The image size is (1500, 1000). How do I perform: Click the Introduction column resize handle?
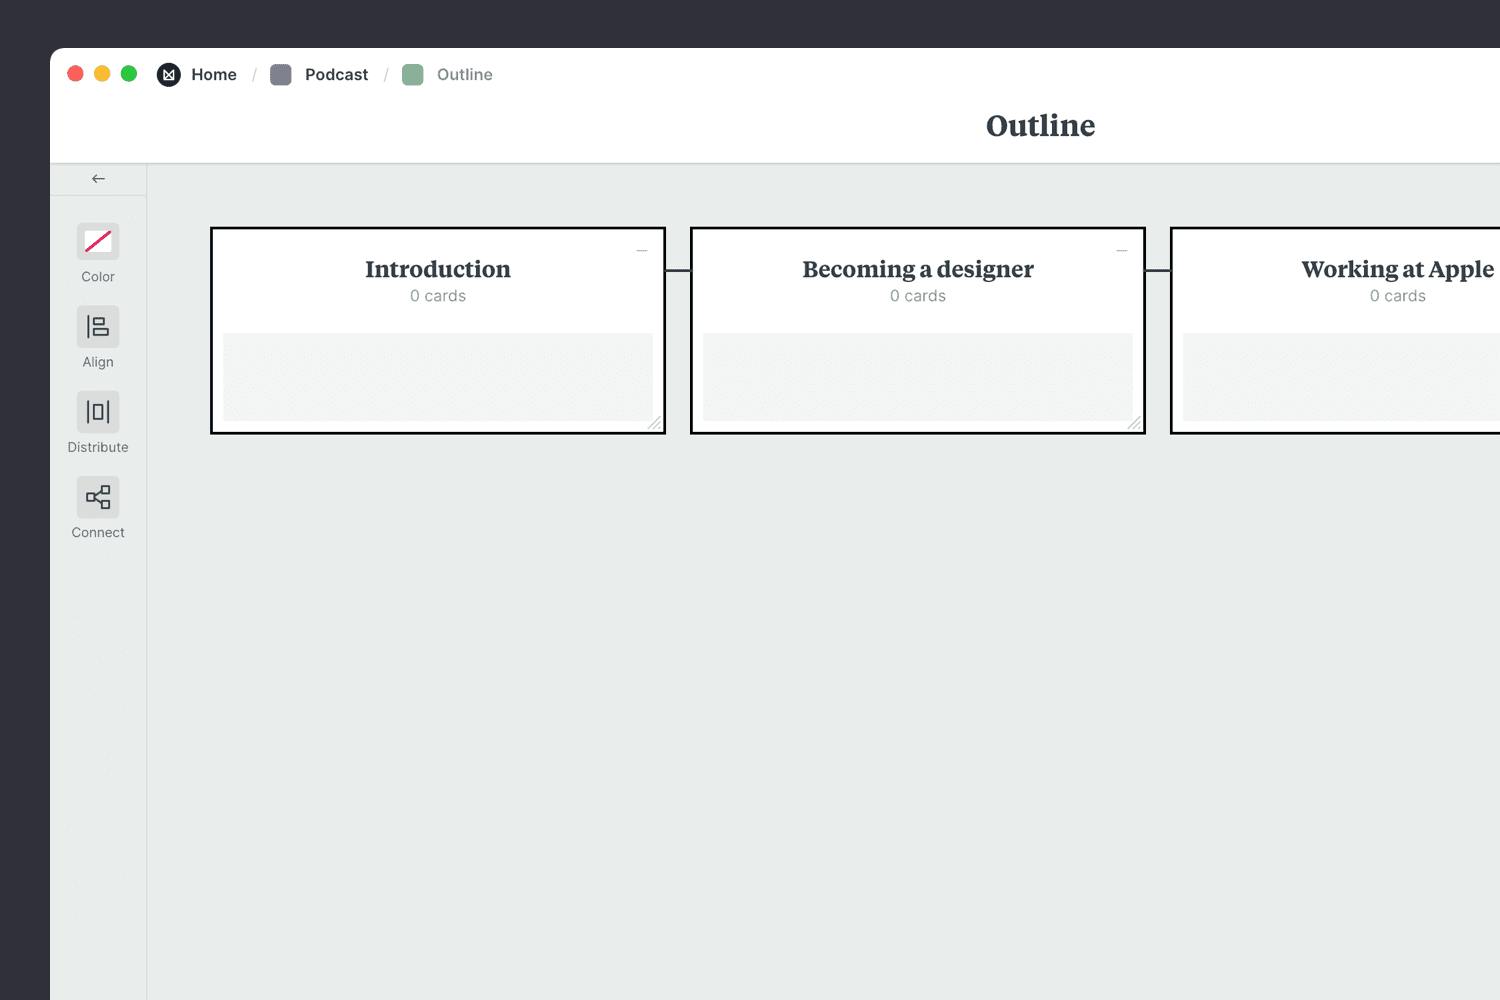click(x=655, y=424)
